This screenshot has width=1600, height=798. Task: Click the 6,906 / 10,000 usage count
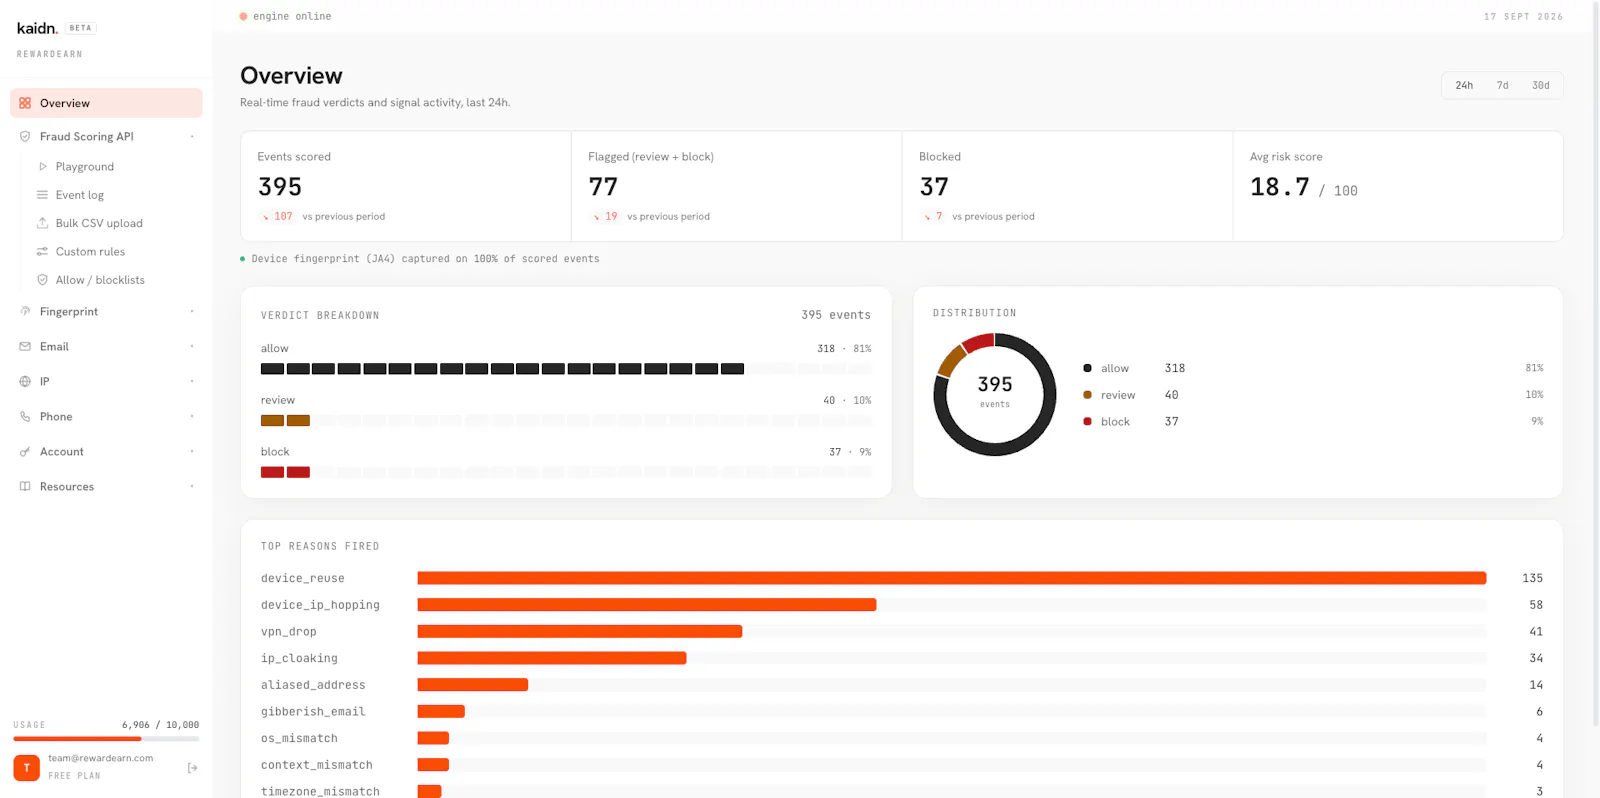(x=160, y=725)
